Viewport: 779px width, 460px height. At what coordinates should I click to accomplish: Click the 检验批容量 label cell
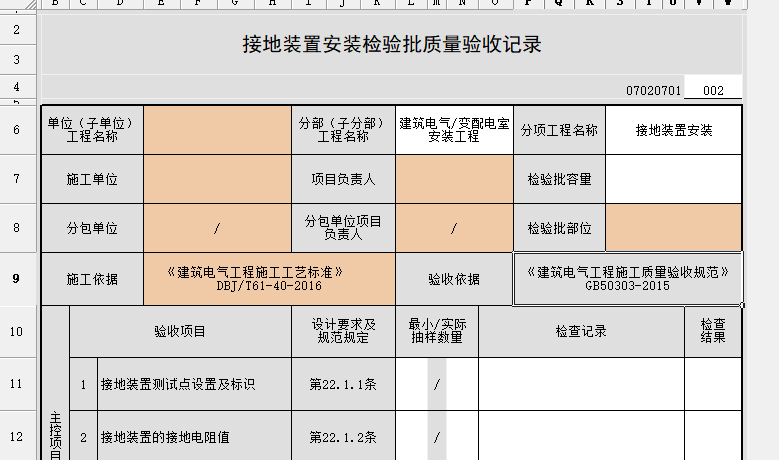(x=559, y=179)
